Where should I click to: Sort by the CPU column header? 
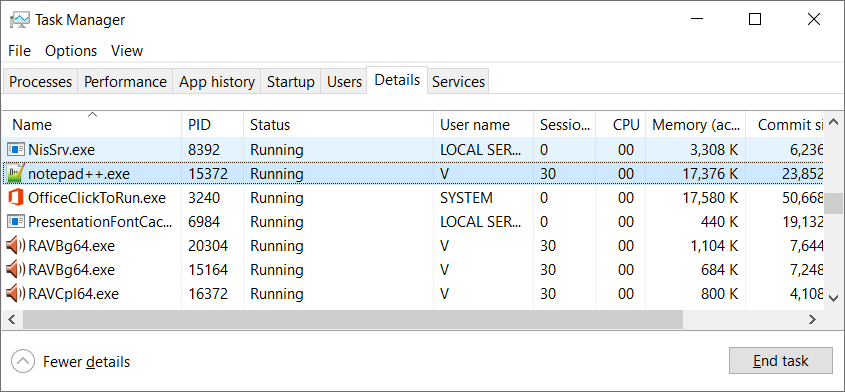click(x=621, y=125)
